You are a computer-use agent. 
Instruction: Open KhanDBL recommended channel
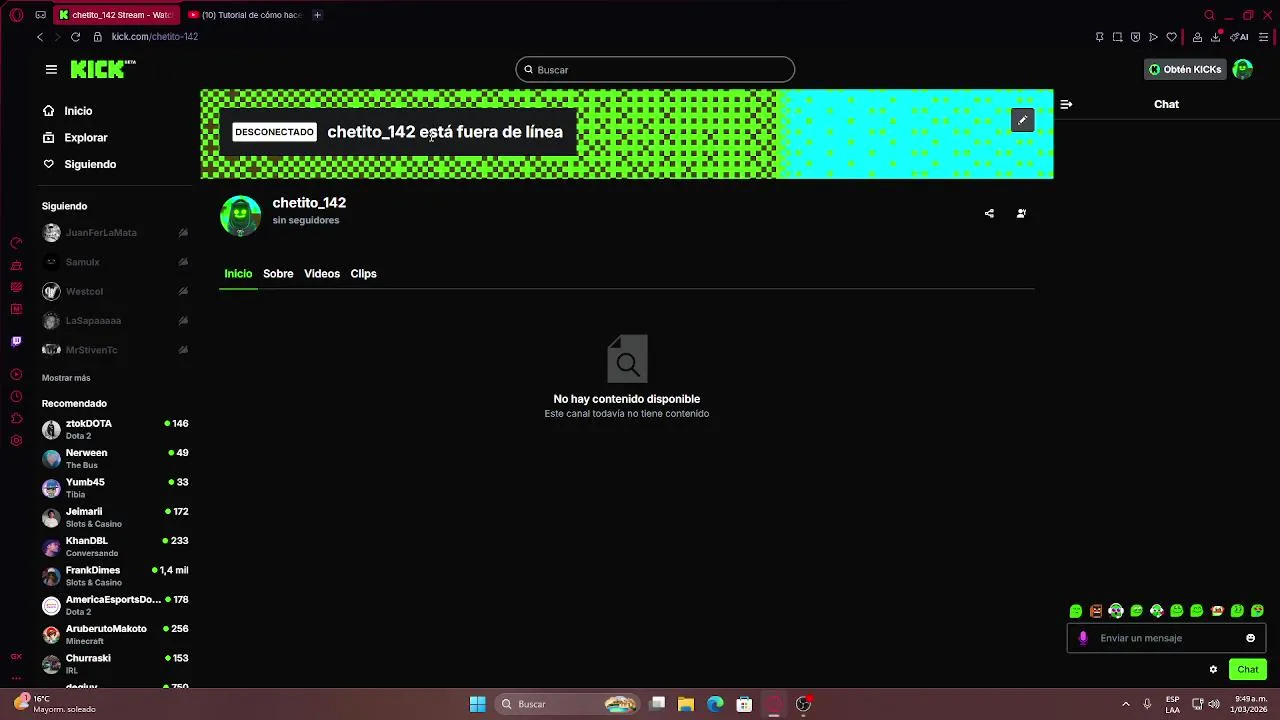pos(115,546)
